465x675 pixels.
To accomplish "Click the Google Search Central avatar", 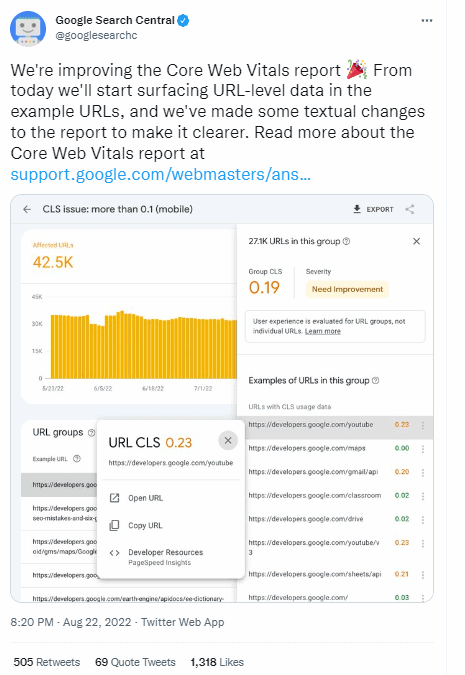I will (28, 29).
